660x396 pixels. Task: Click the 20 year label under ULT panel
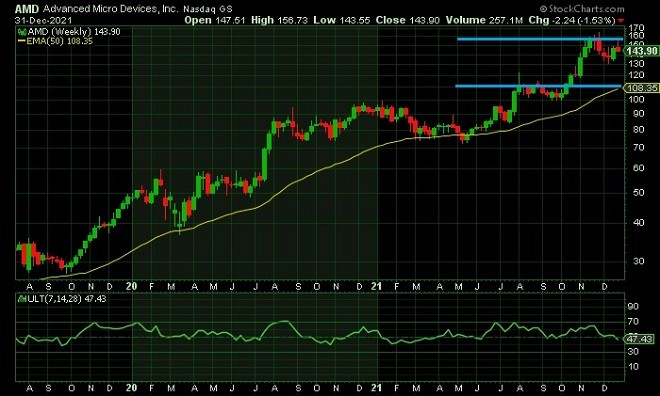132,388
